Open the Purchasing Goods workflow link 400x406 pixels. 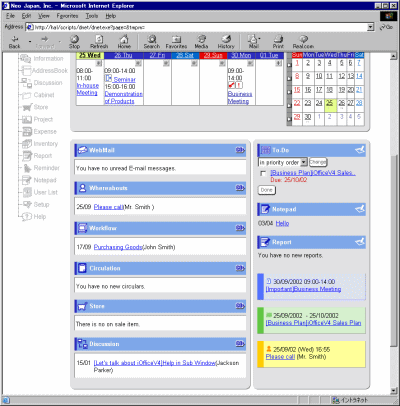point(118,247)
